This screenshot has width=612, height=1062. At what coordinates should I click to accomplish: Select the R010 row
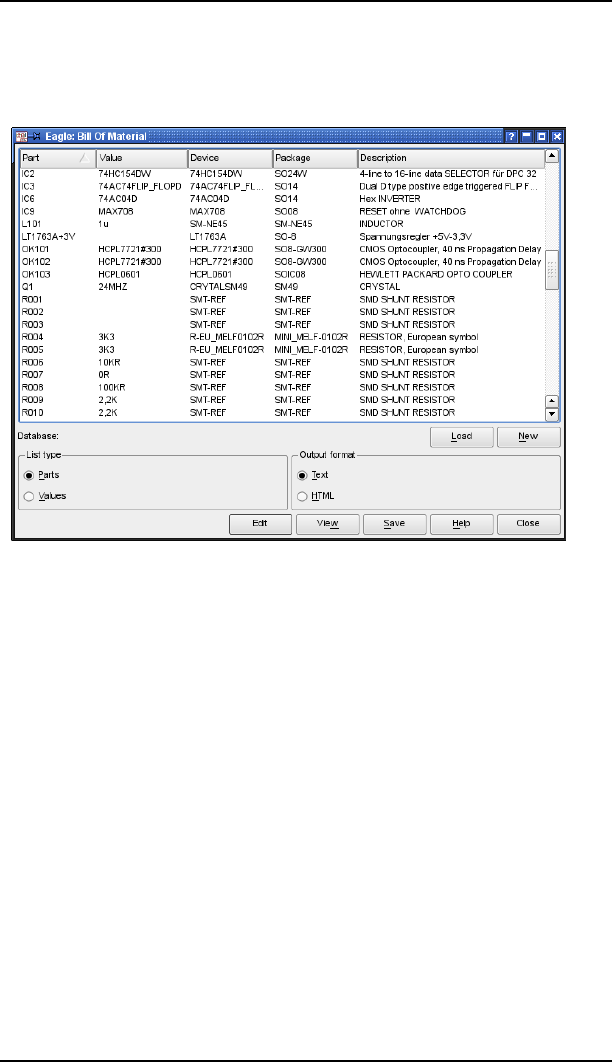coord(282,412)
